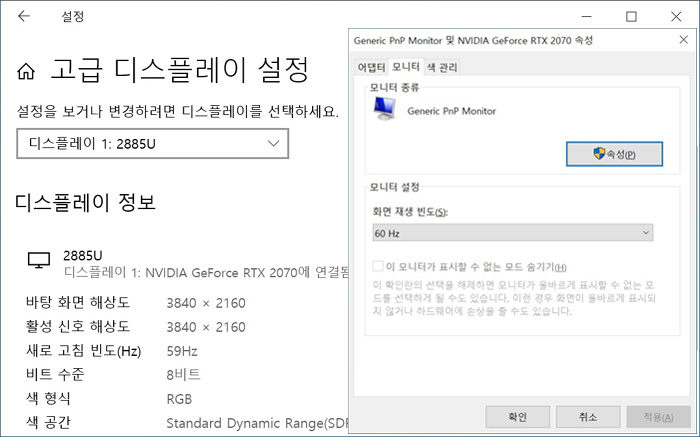Expand the 60 Hz screen refresh rate dropdown

click(512, 233)
